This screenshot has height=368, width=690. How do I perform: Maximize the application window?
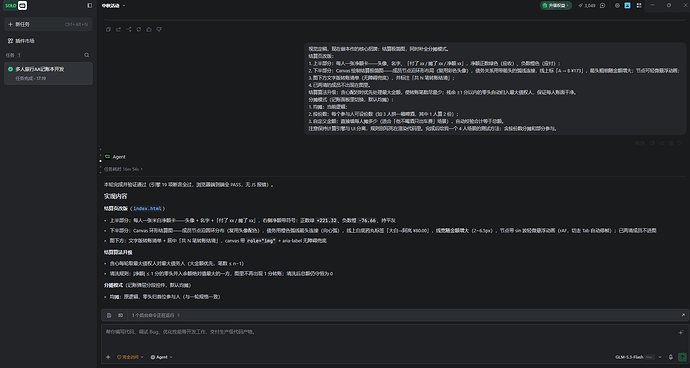click(669, 5)
